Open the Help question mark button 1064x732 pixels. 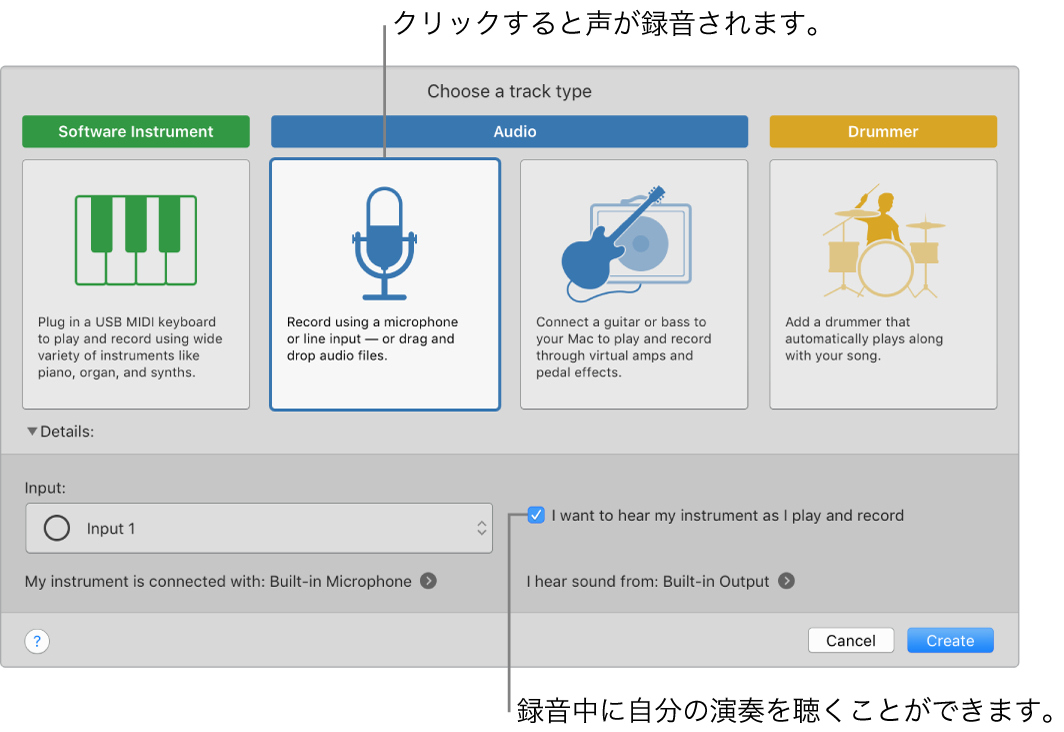(36, 640)
